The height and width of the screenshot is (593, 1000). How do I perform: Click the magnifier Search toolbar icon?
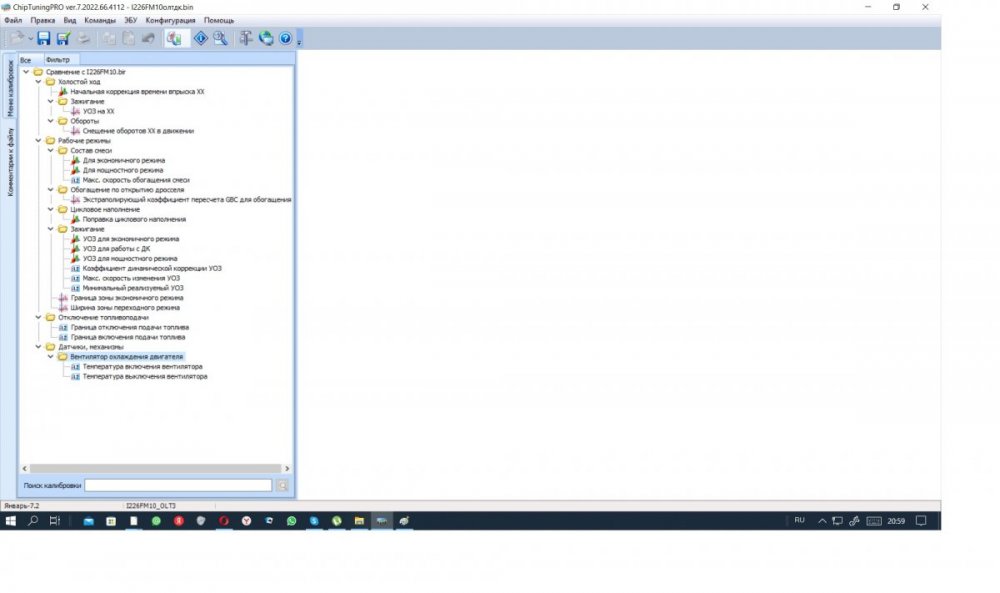point(221,38)
